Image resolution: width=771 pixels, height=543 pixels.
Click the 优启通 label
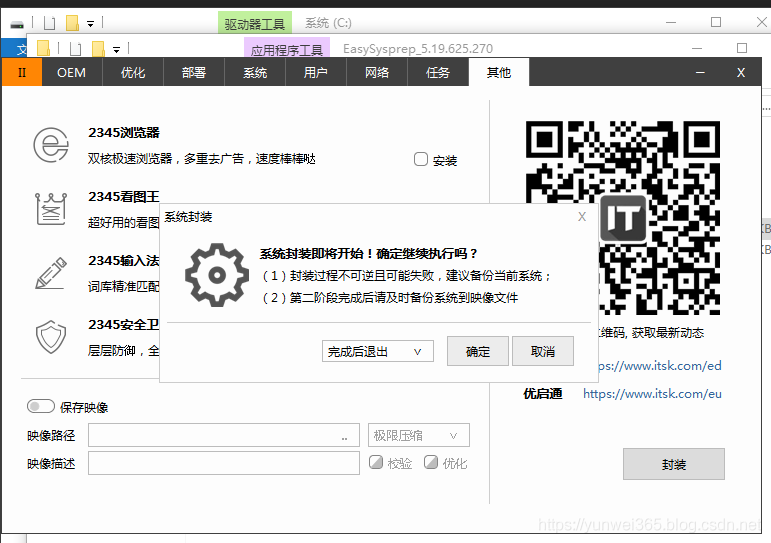[x=542, y=393]
